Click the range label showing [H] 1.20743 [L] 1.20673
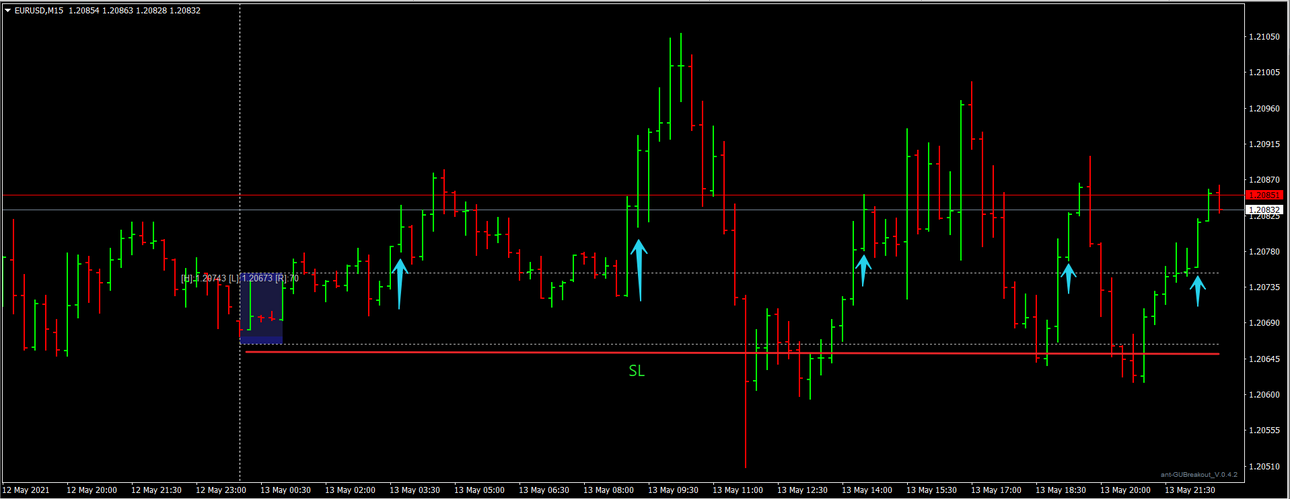Viewport: 1290px width, 499px height. click(240, 278)
